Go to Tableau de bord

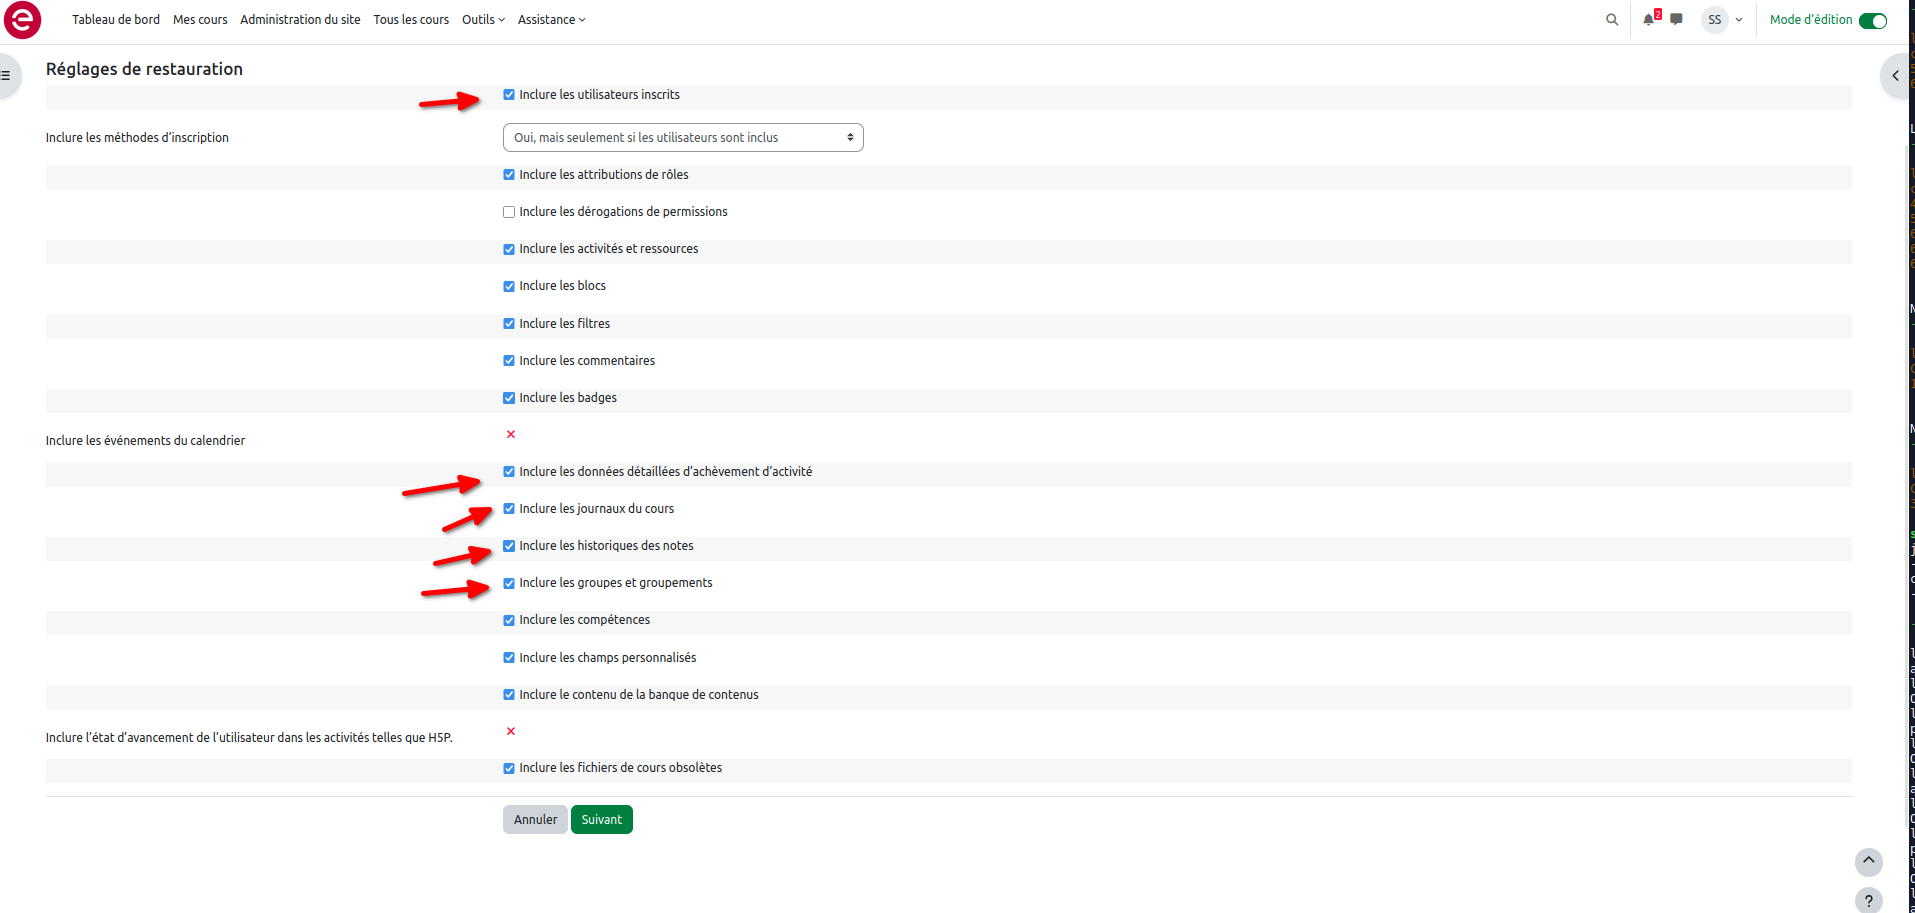(x=116, y=20)
